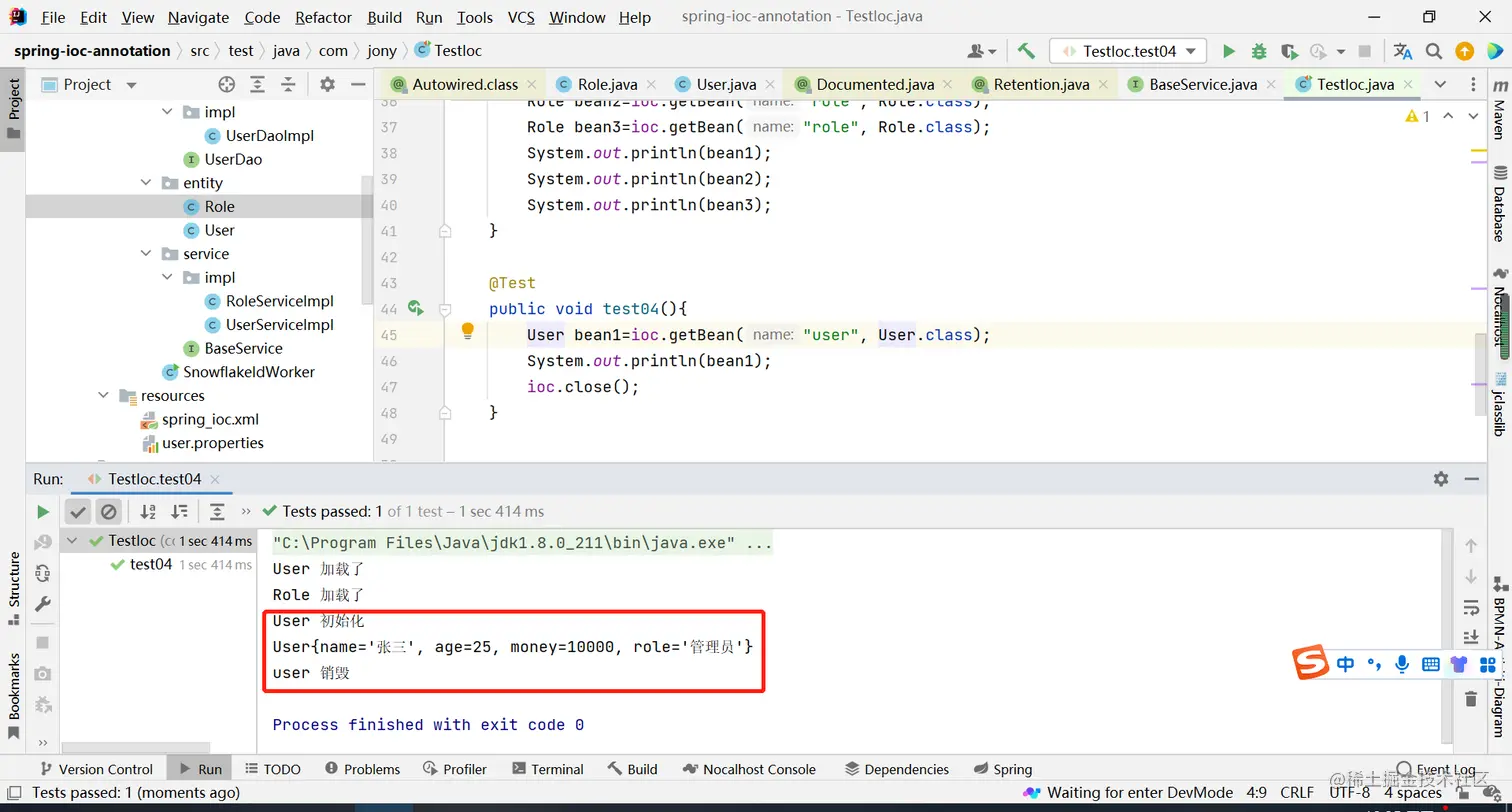The image size is (1512, 812).
Task: Start debugging with the green bug icon
Action: pos(1259,51)
